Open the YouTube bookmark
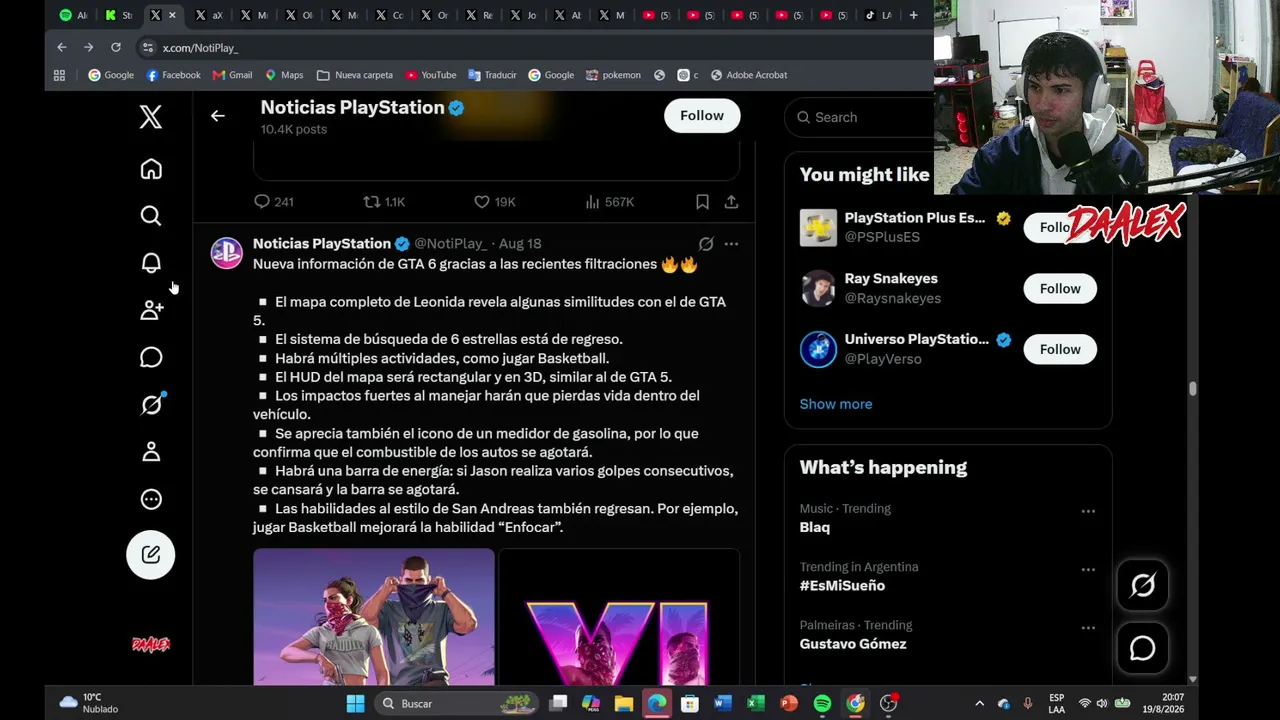 [x=431, y=75]
